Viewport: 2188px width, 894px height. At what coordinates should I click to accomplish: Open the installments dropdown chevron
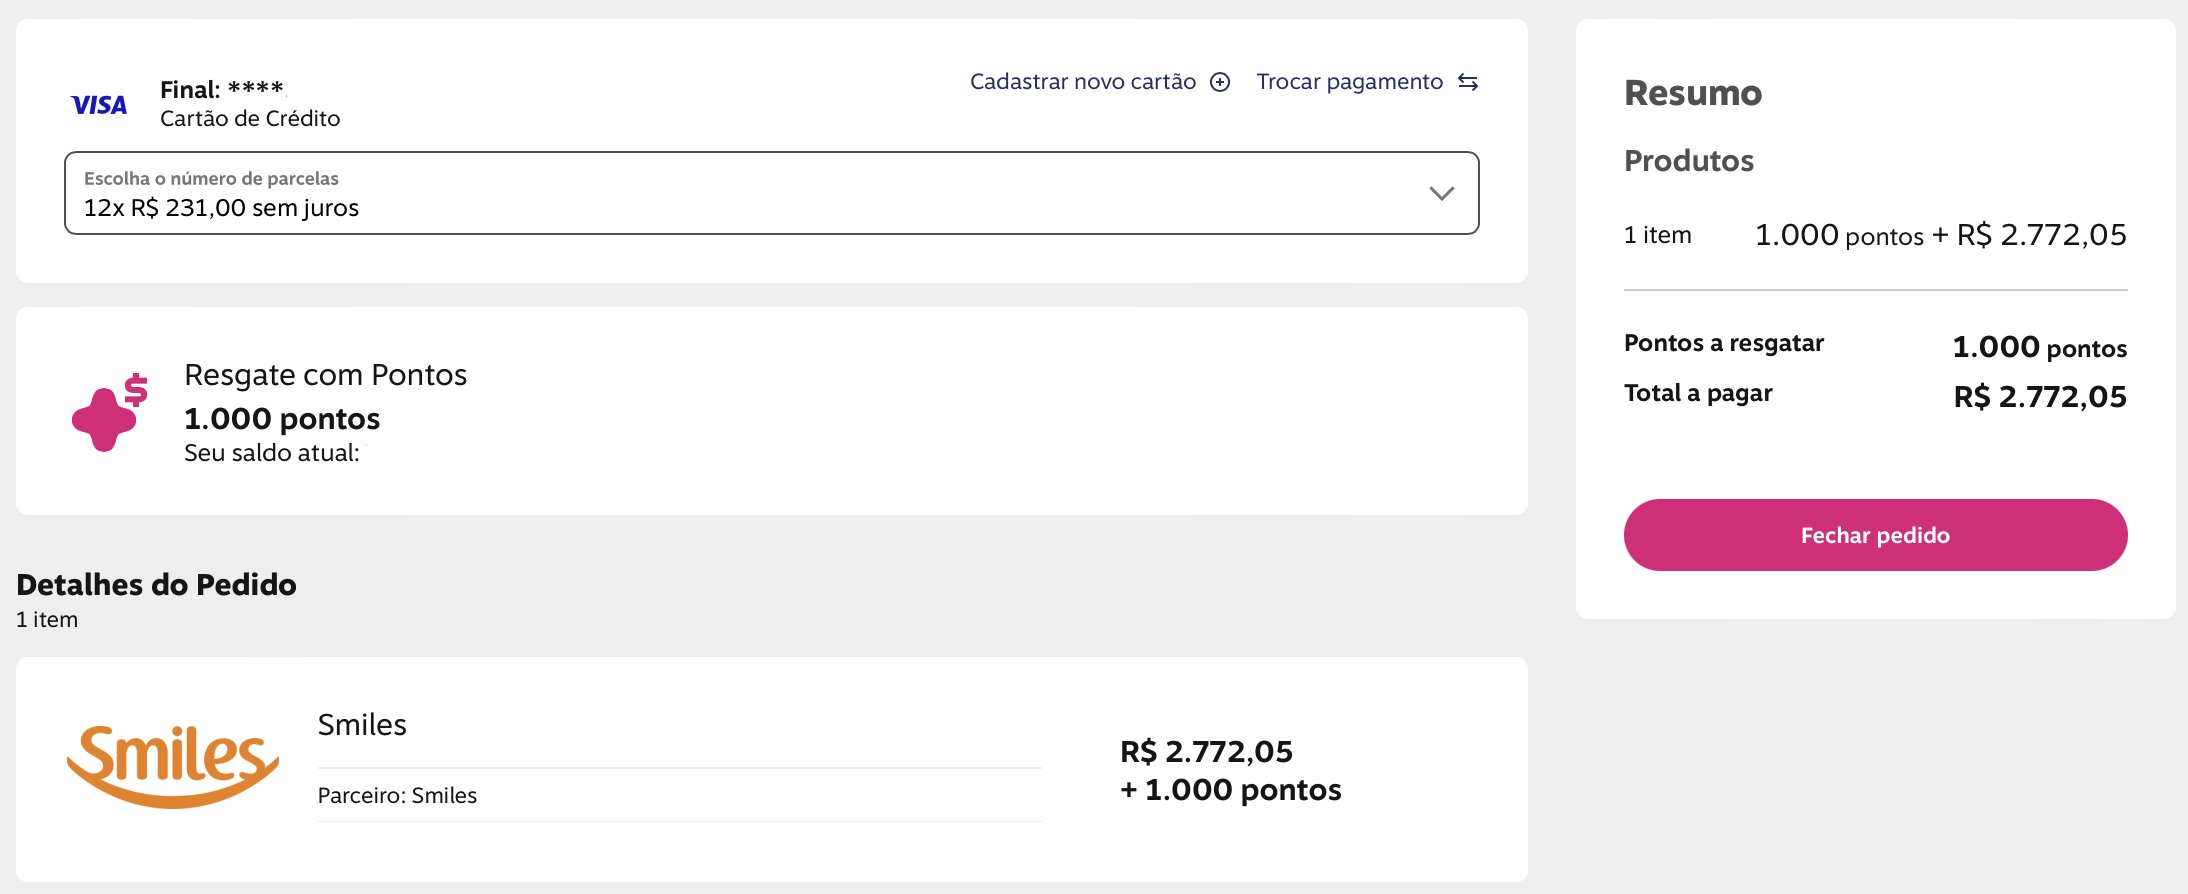tap(1441, 193)
